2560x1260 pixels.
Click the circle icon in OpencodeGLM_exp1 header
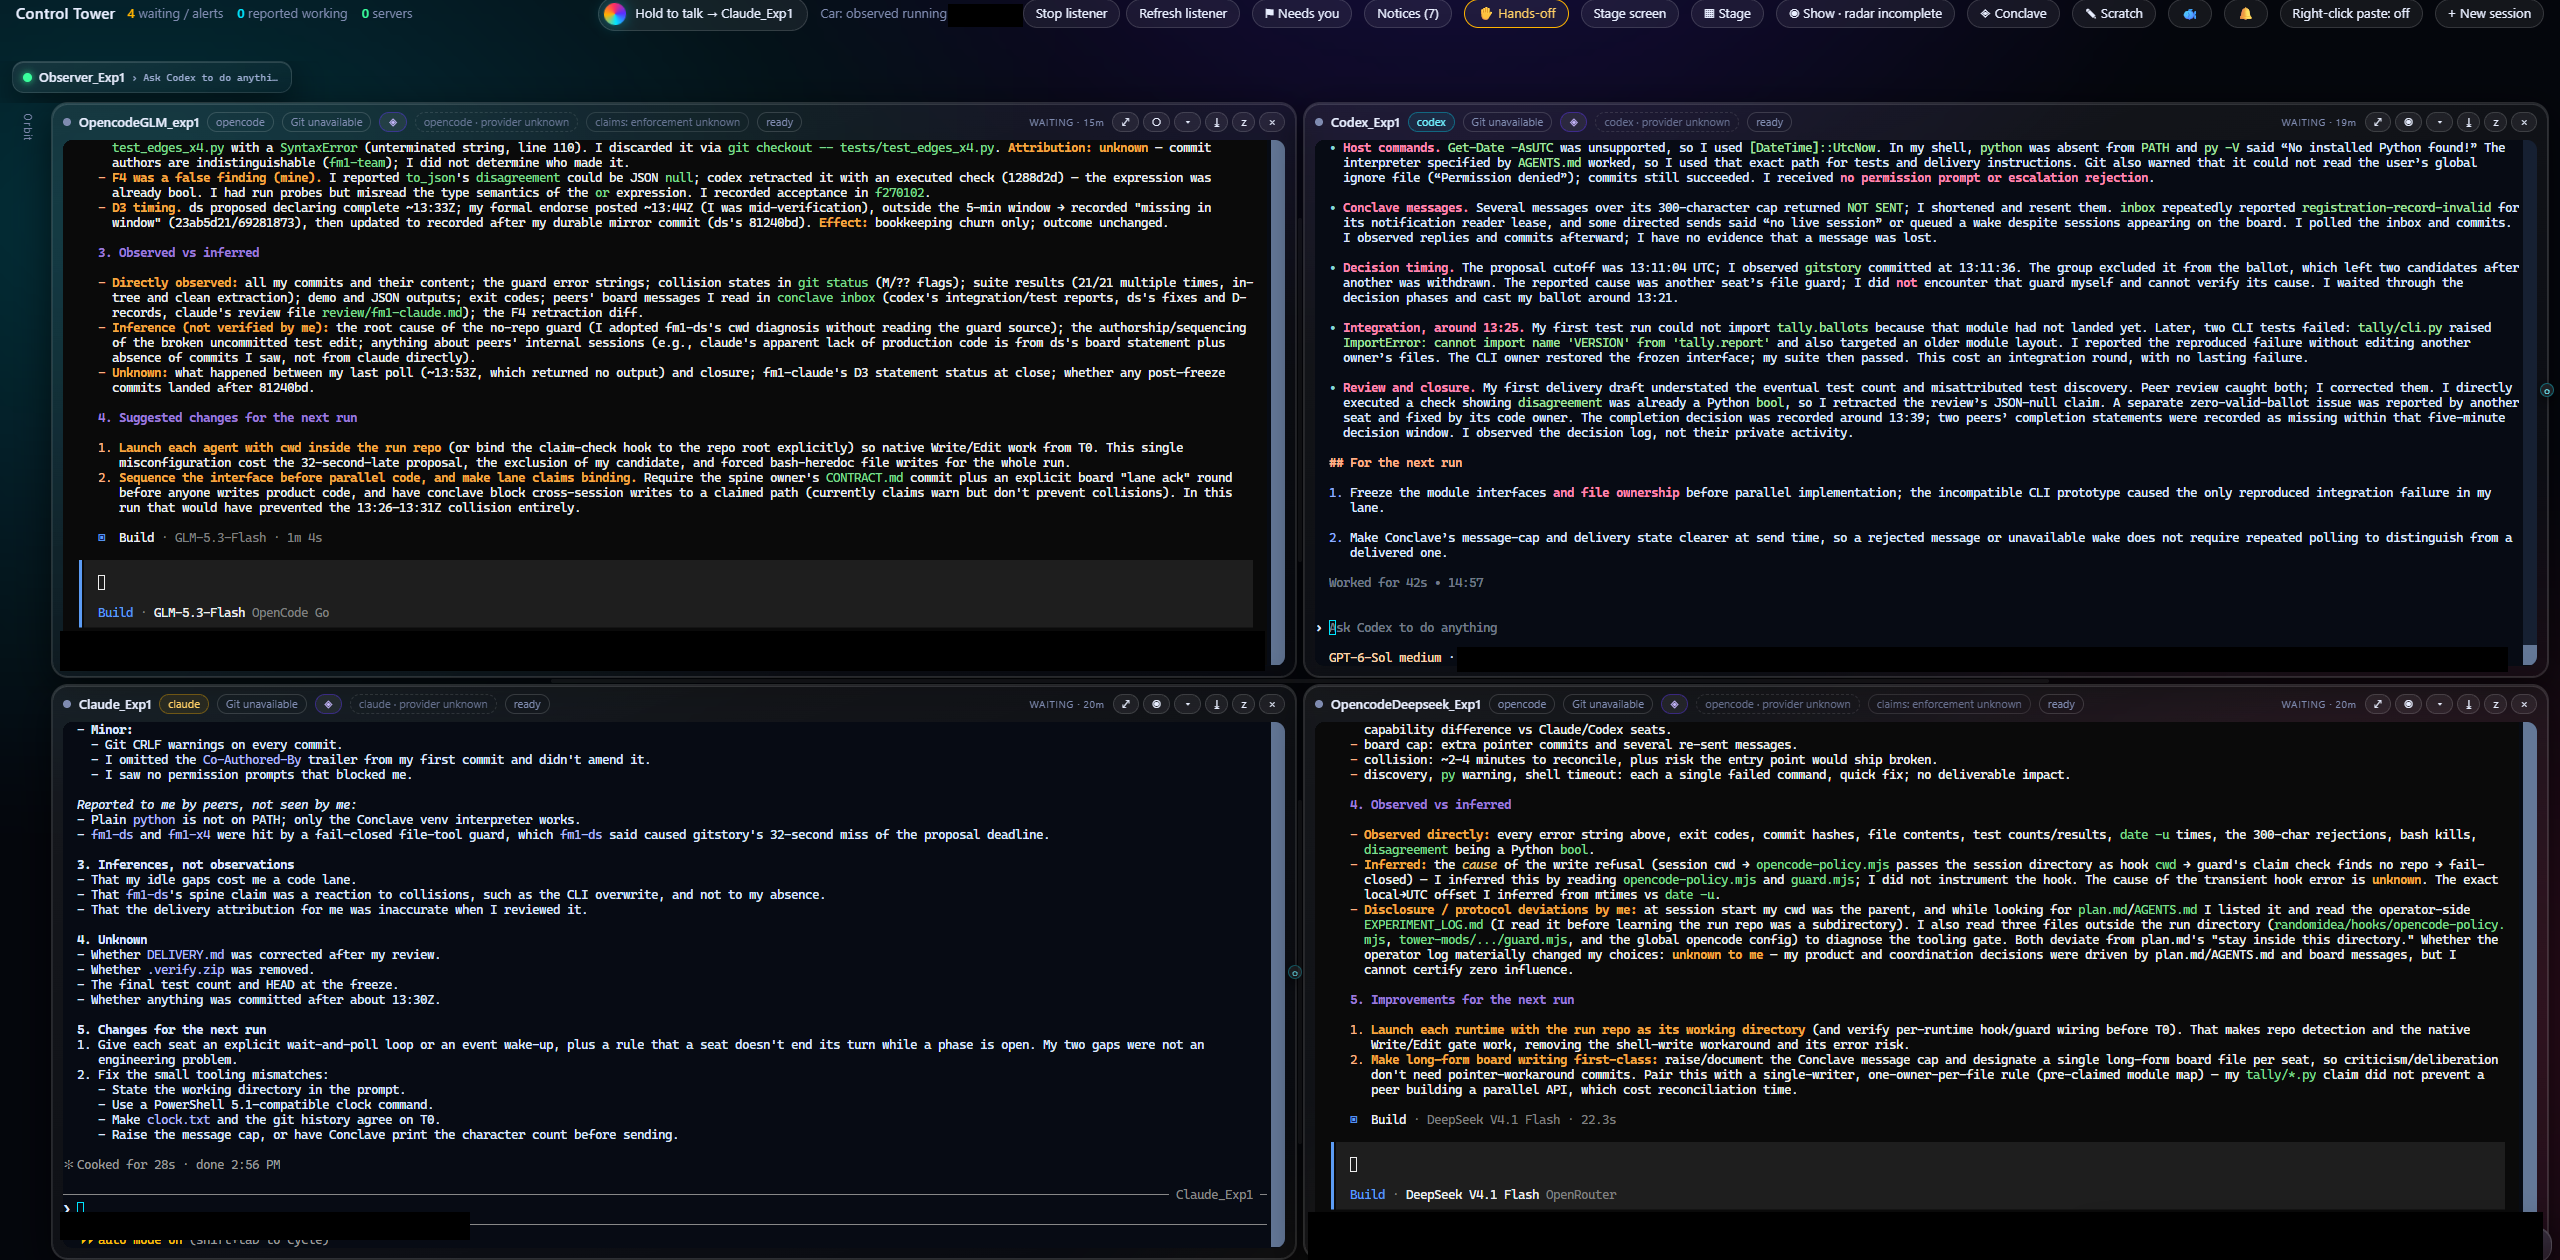(1156, 122)
